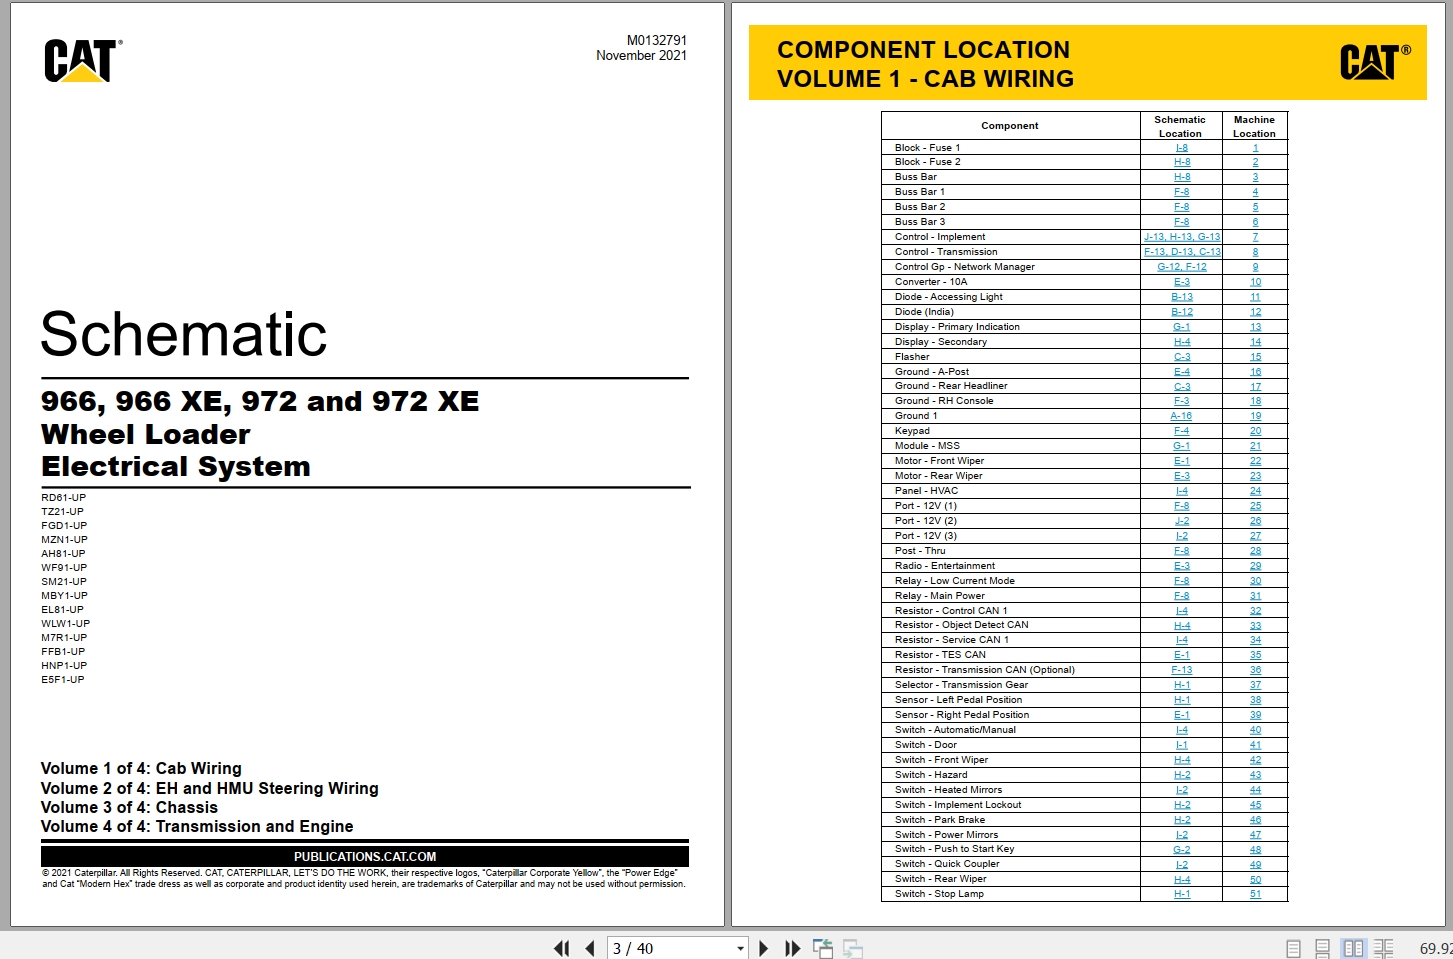Open machine location 51 for Switch - Stop Lamp
This screenshot has height=959, width=1453.
[x=1255, y=894]
